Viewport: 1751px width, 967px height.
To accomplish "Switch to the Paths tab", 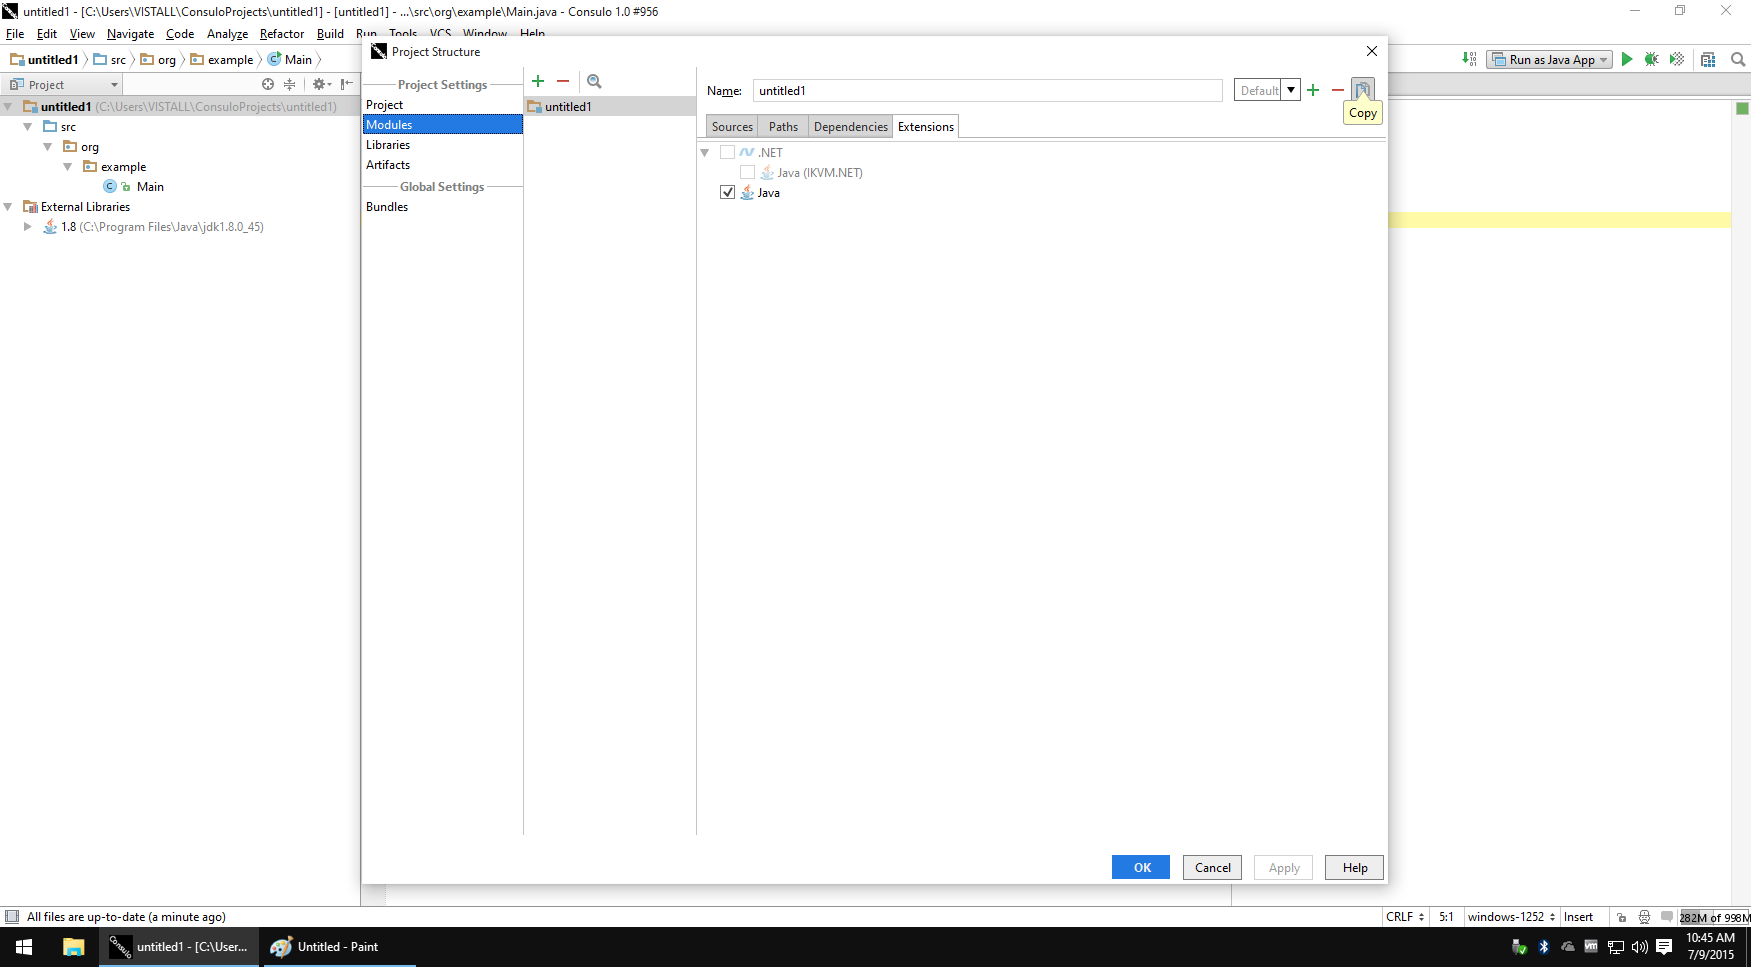I will pos(783,126).
